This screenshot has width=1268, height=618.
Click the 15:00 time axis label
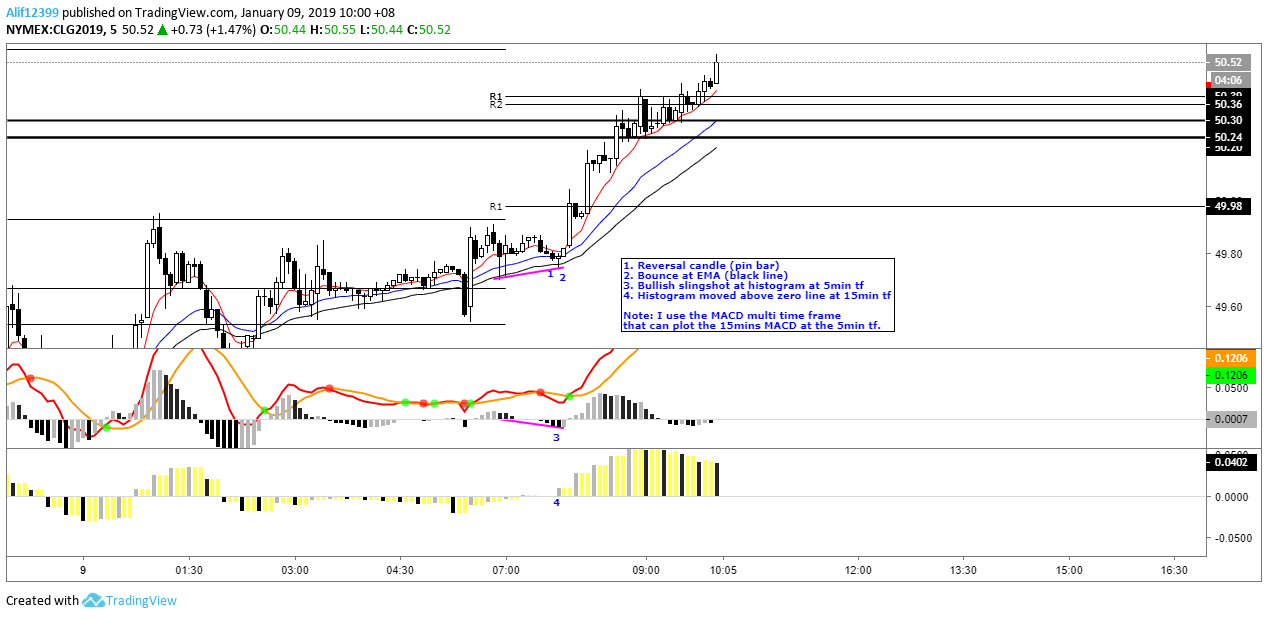tap(1069, 570)
